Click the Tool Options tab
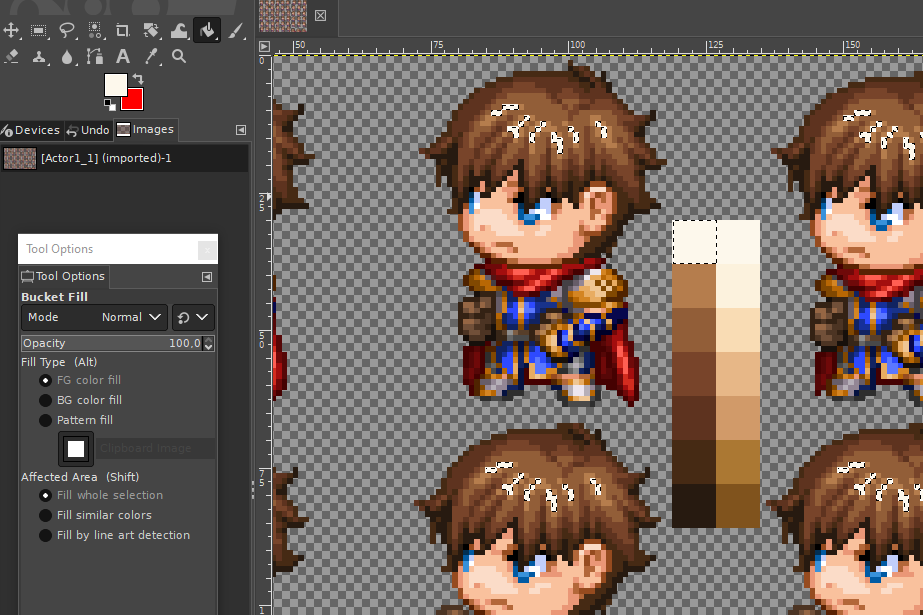The height and width of the screenshot is (615, 923). tap(64, 276)
